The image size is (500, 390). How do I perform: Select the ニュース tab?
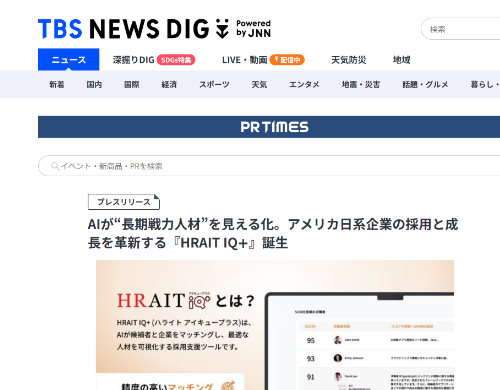68,60
